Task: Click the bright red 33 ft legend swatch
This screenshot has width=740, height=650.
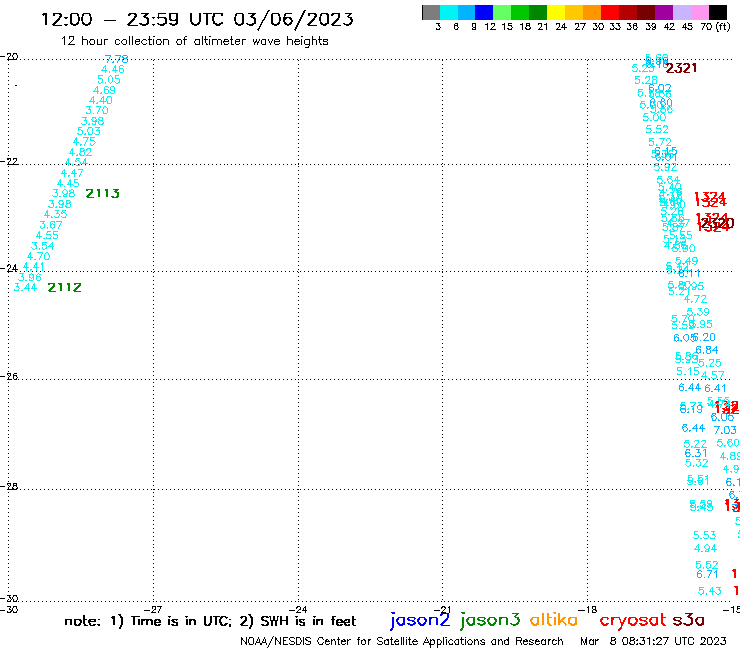Action: click(x=610, y=12)
